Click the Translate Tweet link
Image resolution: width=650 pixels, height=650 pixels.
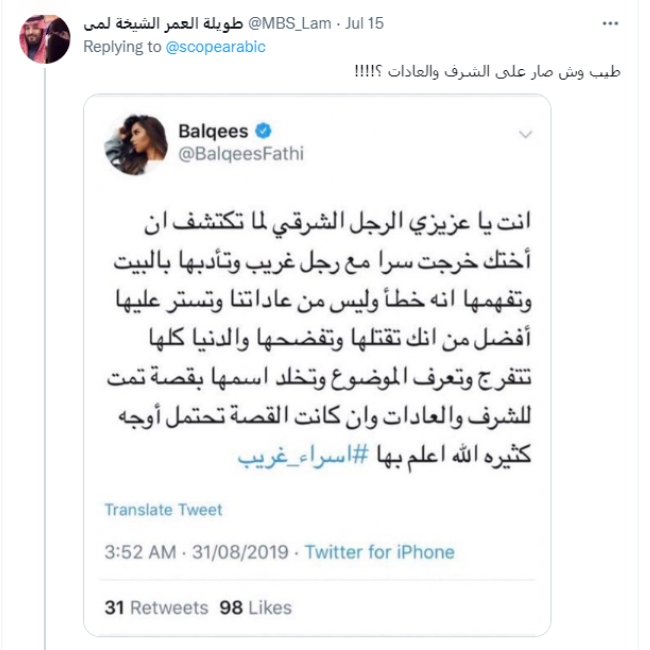pyautogui.click(x=163, y=510)
